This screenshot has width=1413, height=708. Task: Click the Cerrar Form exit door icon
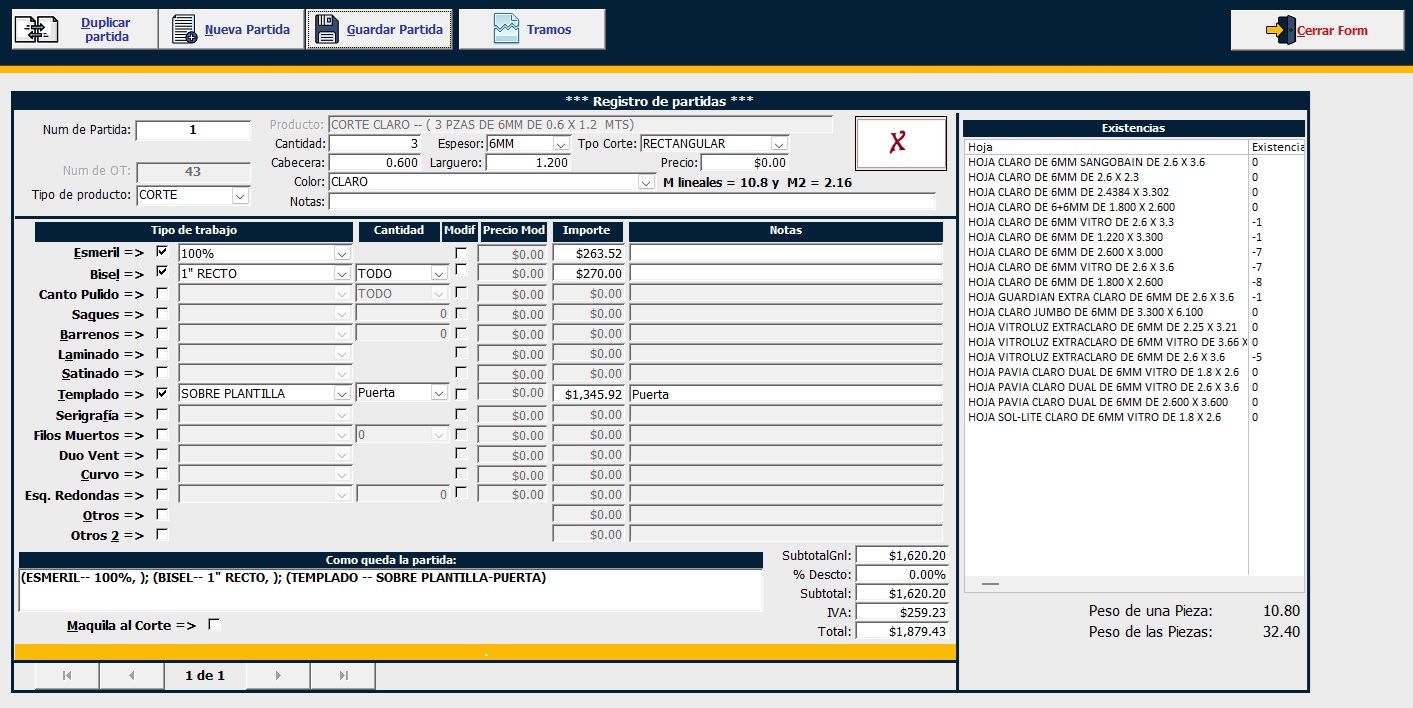tap(1280, 30)
